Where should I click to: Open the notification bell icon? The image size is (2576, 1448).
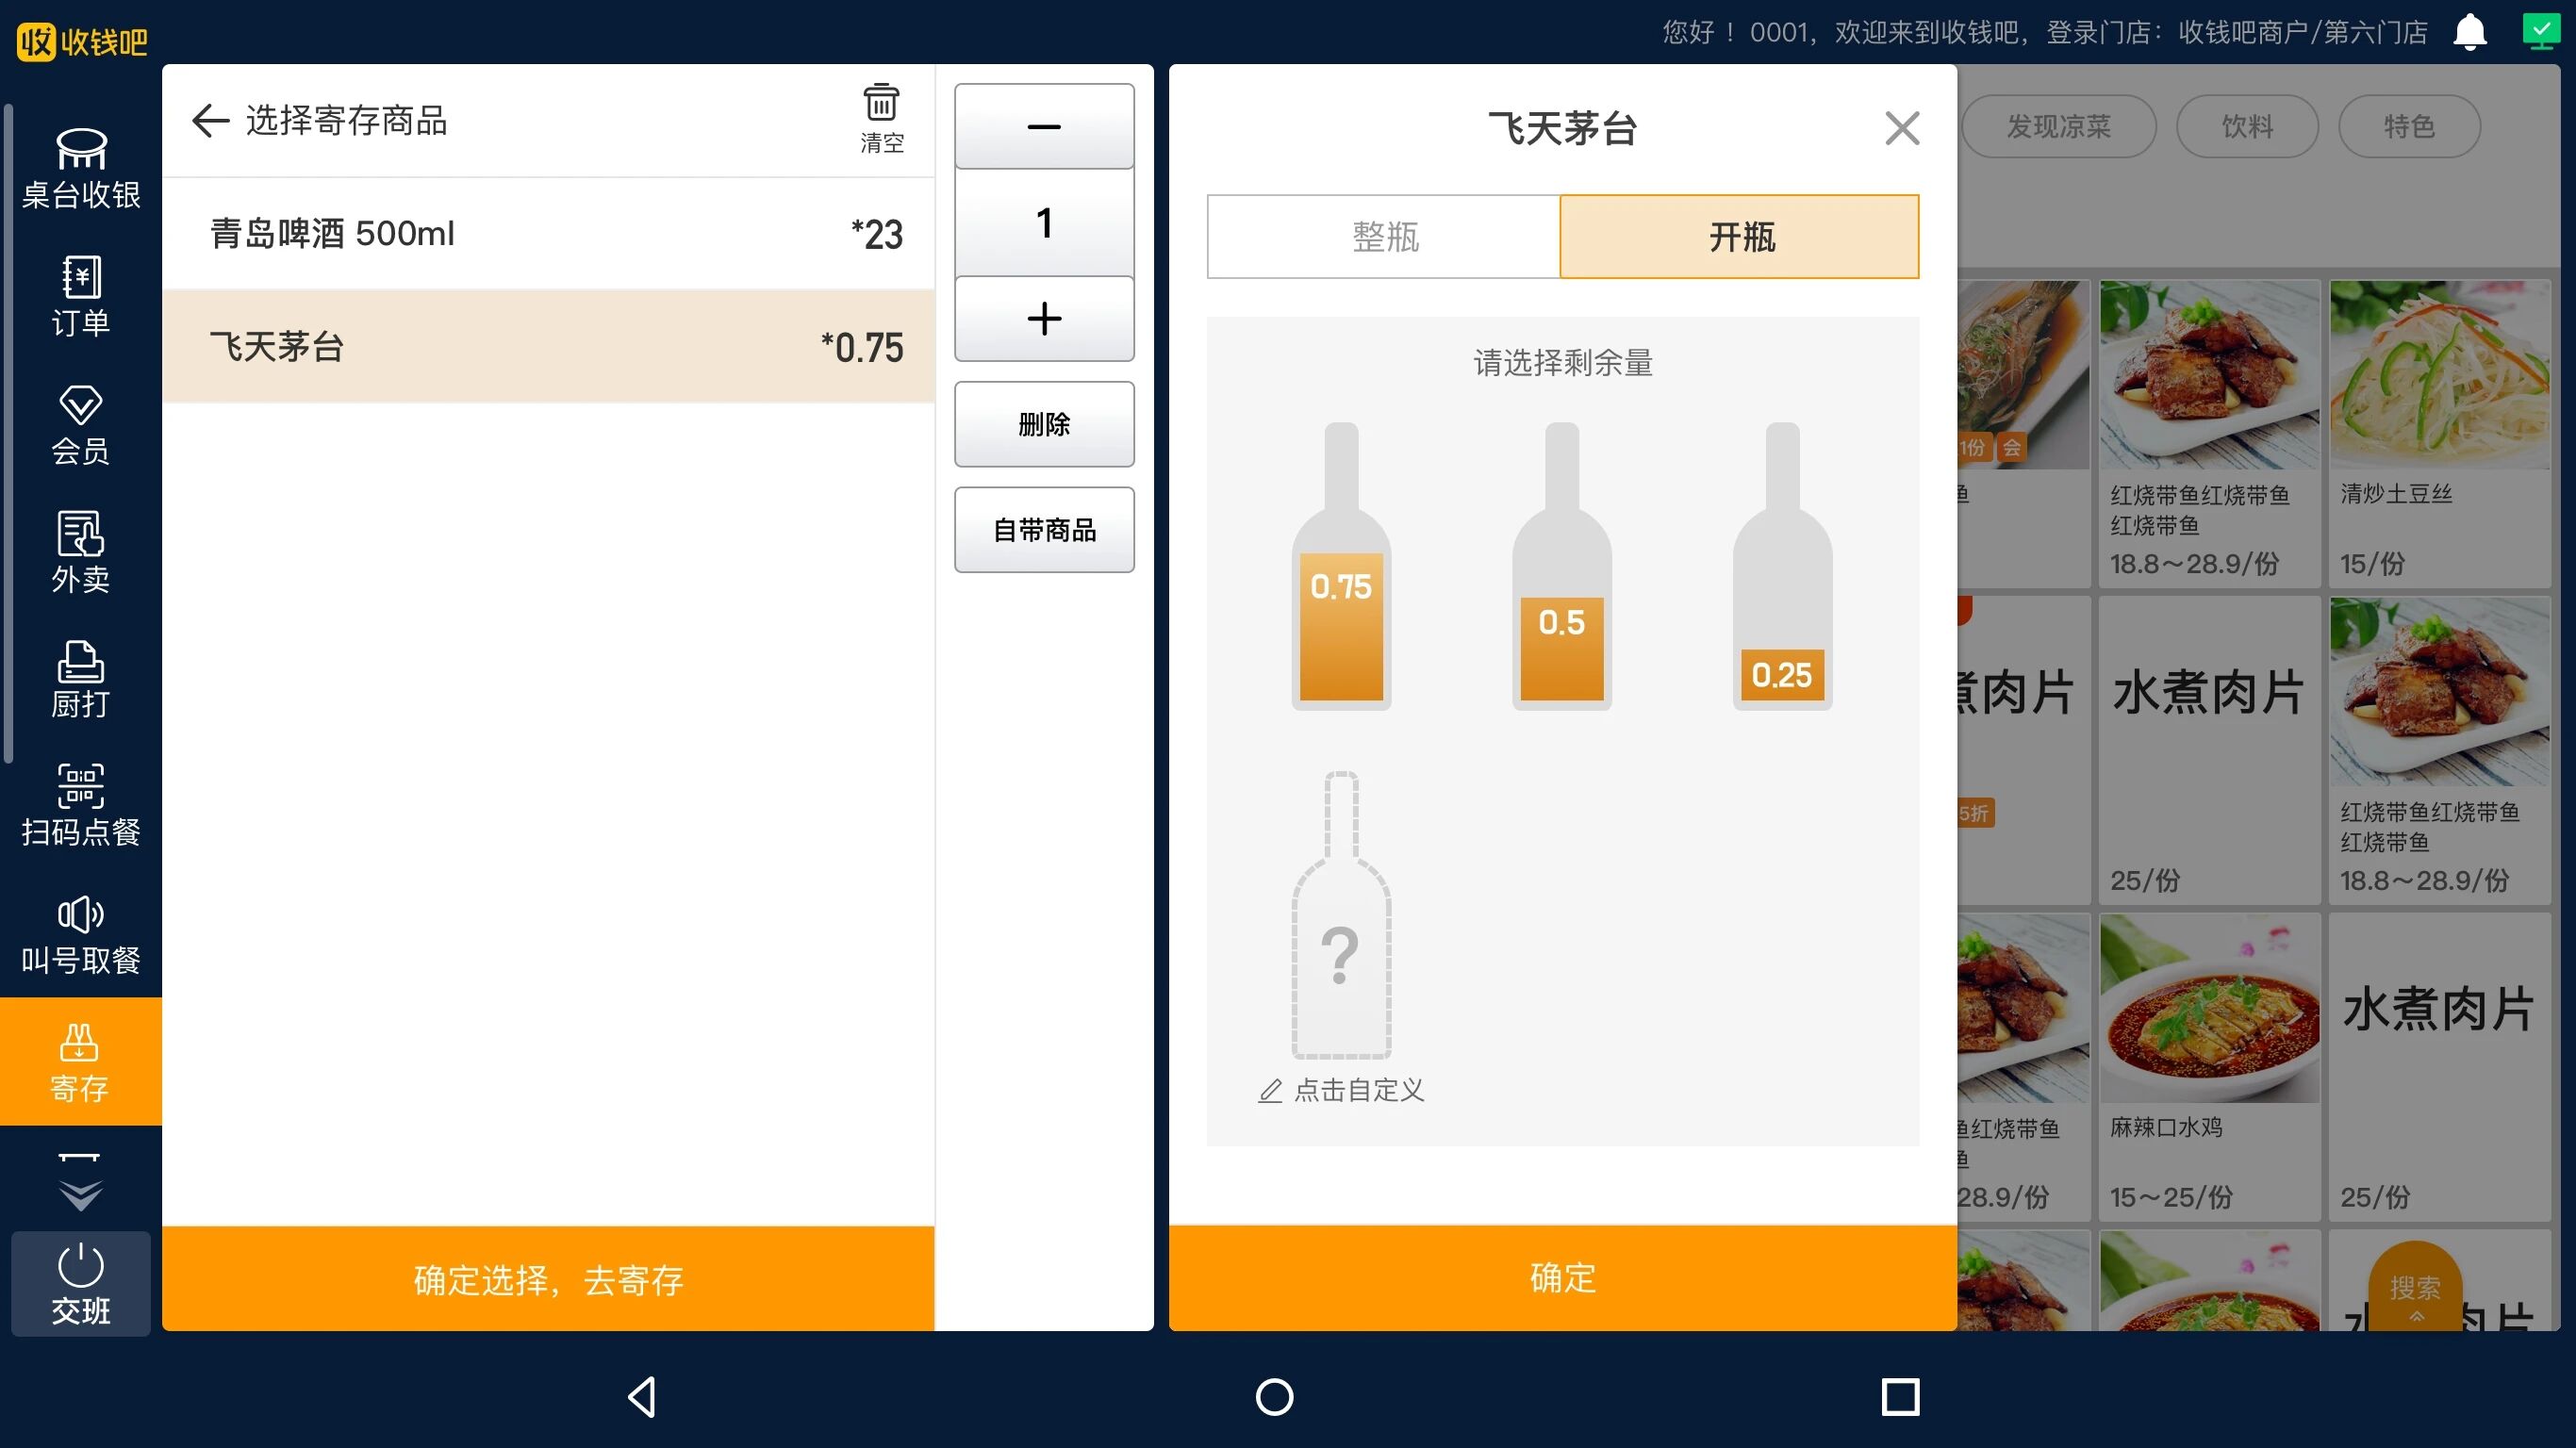tap(2469, 32)
